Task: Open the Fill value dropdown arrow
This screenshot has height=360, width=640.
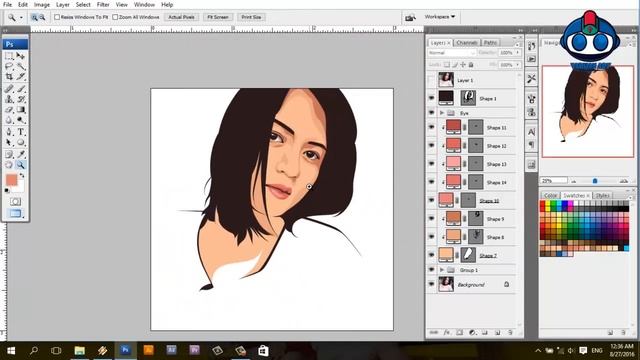Action: pos(518,65)
